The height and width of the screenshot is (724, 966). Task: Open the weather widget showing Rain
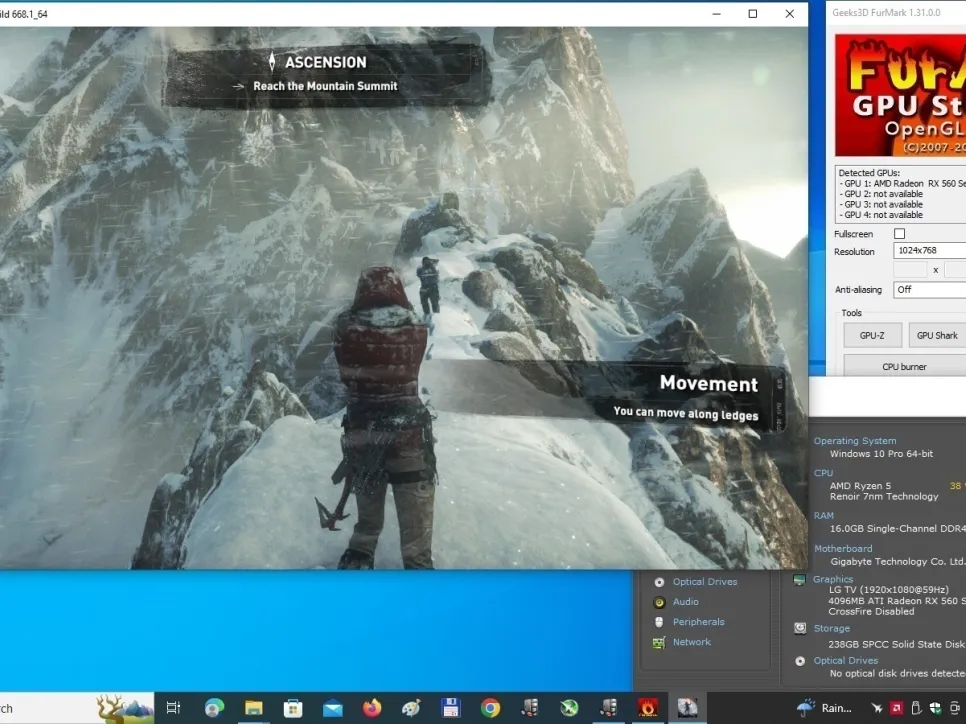(x=824, y=708)
